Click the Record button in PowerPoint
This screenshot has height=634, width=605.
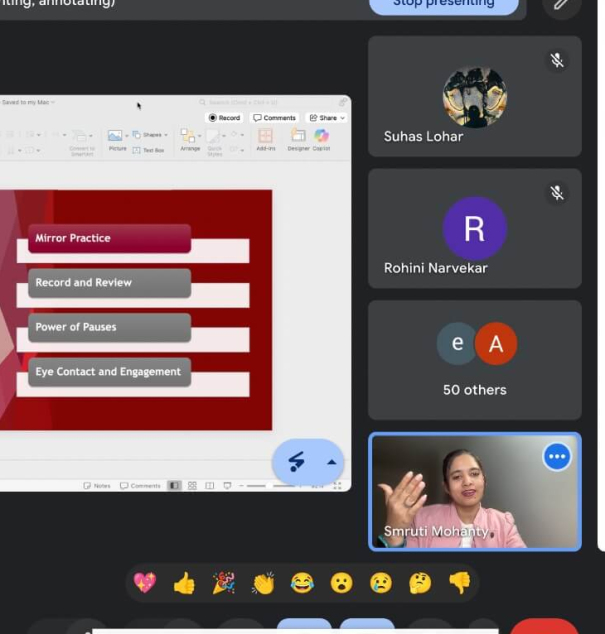pos(225,118)
